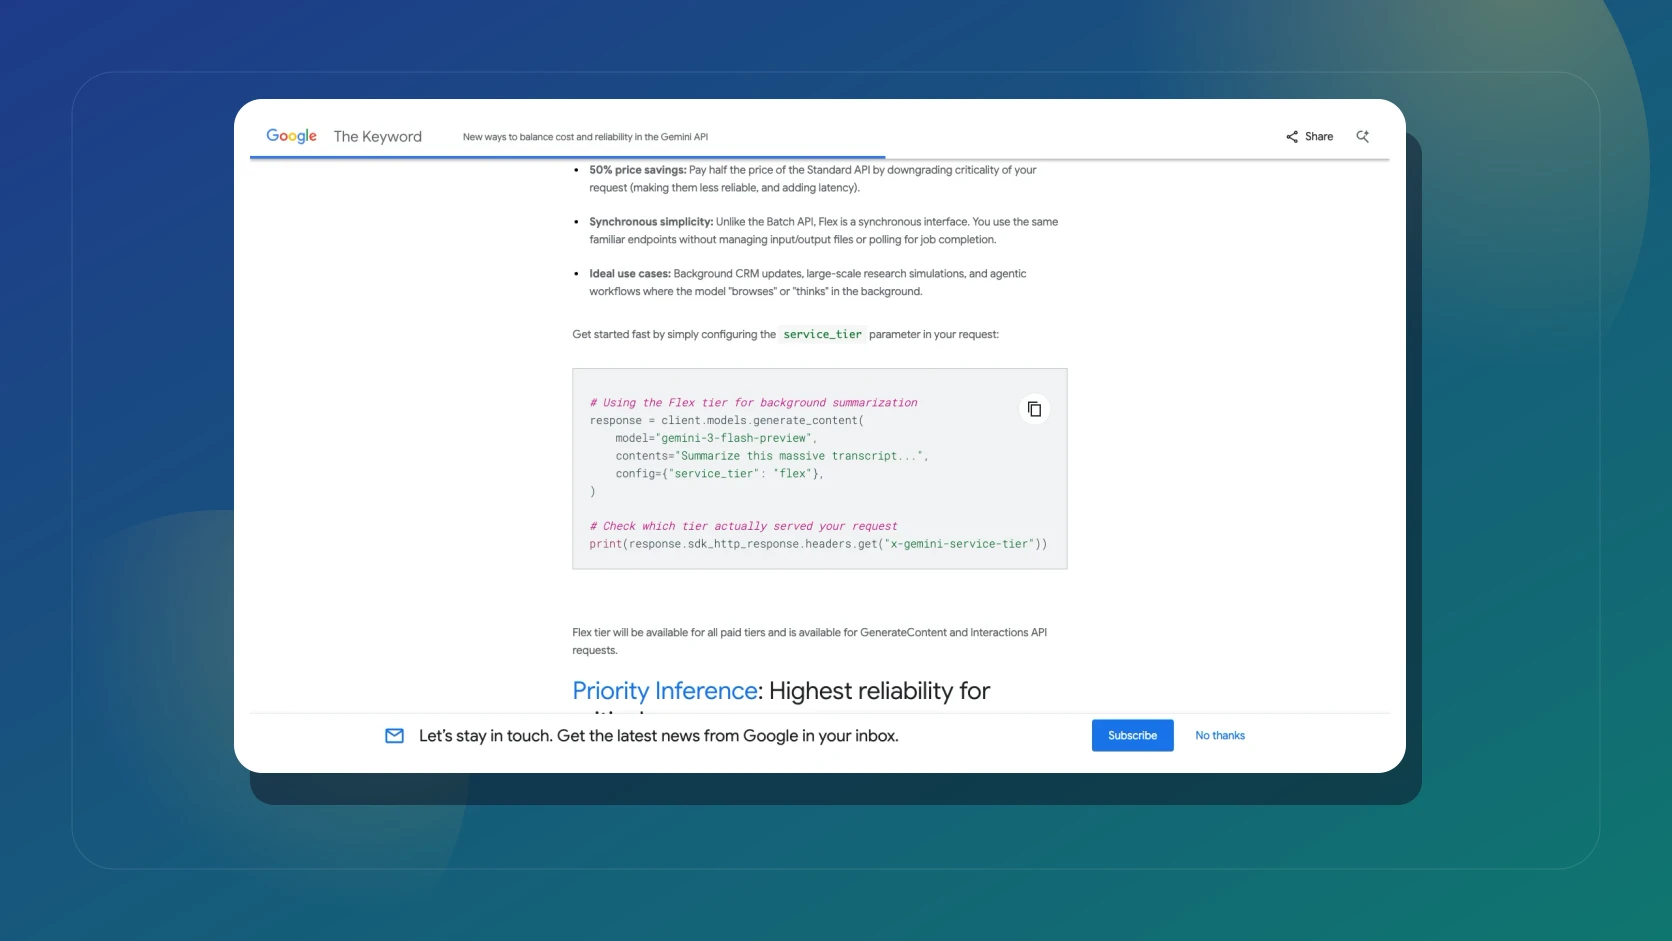Click the "Ideal use cases:" bullet heading
Screen dimensions: 1672x941
click(x=630, y=274)
